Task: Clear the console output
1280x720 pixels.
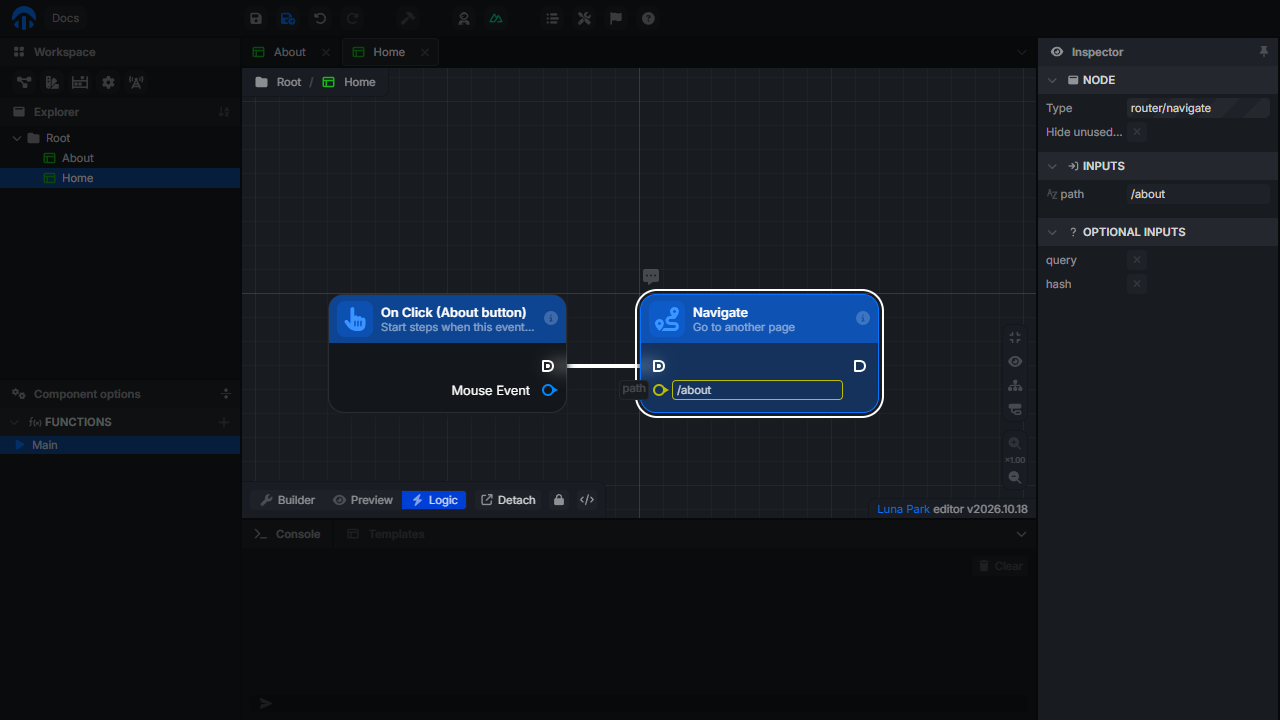Action: [999, 566]
